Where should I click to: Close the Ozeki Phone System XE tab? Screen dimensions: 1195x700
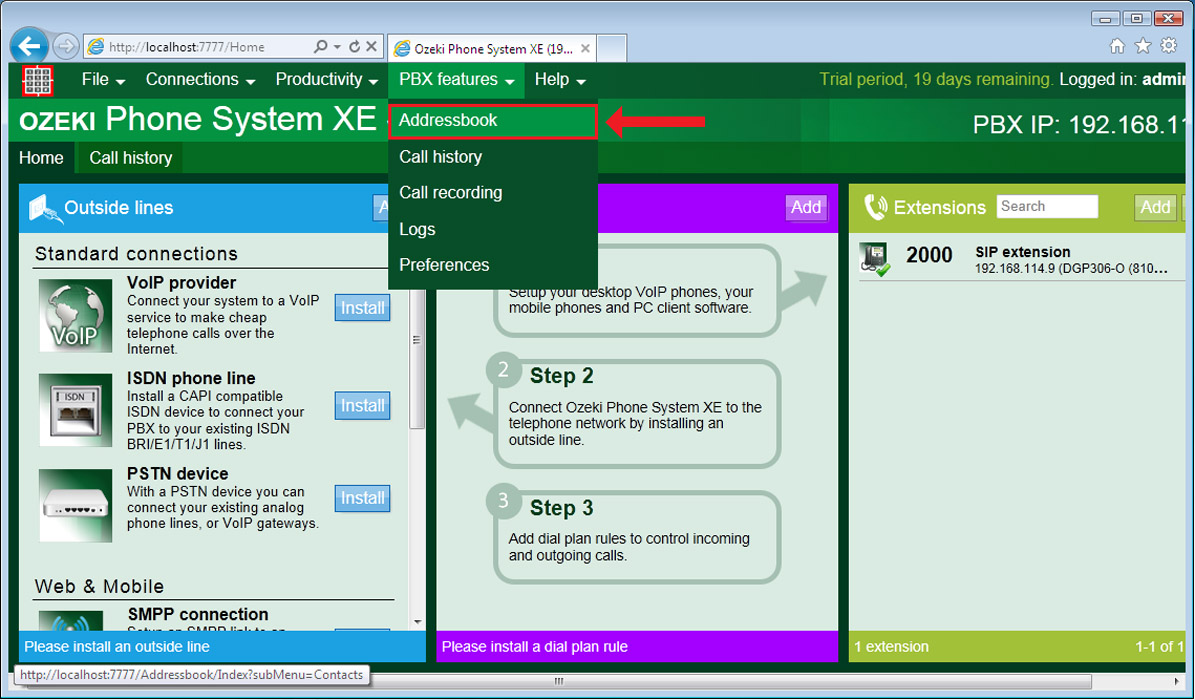coord(585,48)
